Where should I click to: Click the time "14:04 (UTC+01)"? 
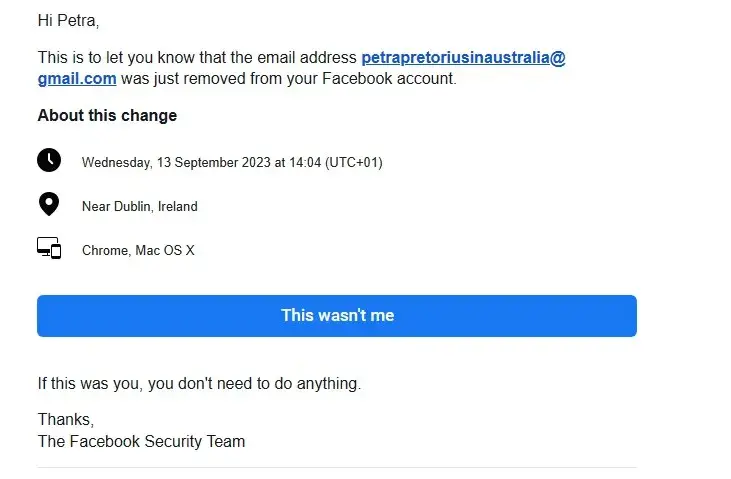click(332, 162)
